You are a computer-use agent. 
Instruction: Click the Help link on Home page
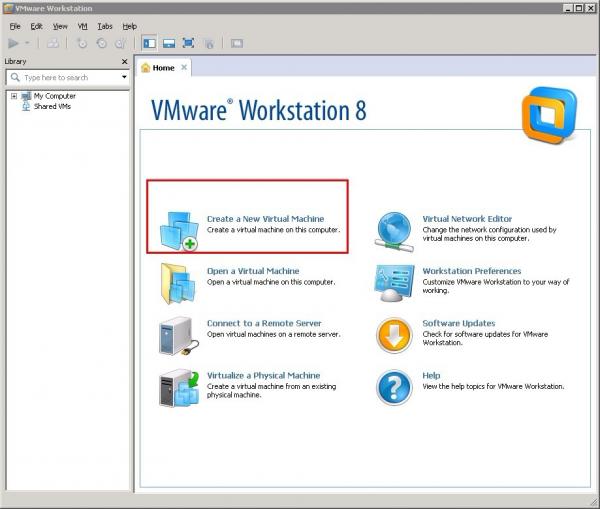coord(431,375)
